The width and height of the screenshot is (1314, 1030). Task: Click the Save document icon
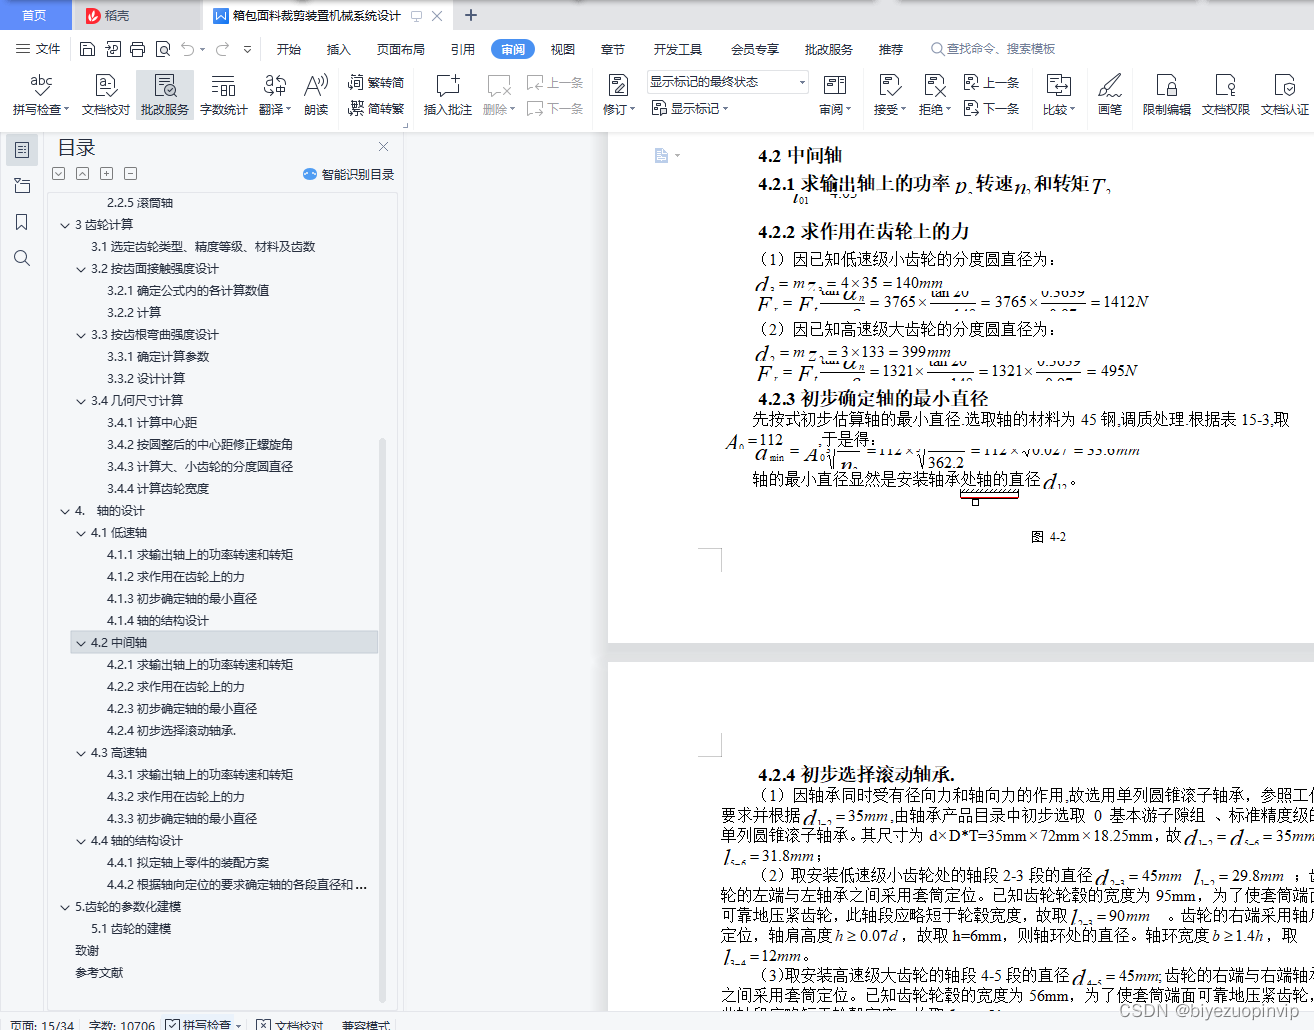pos(87,49)
